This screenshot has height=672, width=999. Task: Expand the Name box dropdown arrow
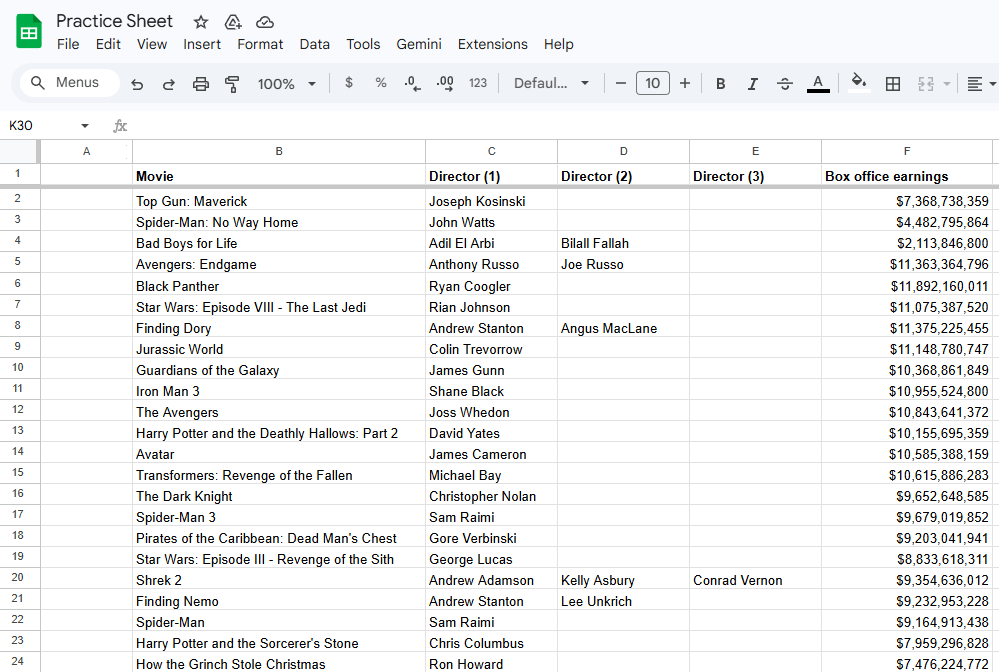[85, 125]
